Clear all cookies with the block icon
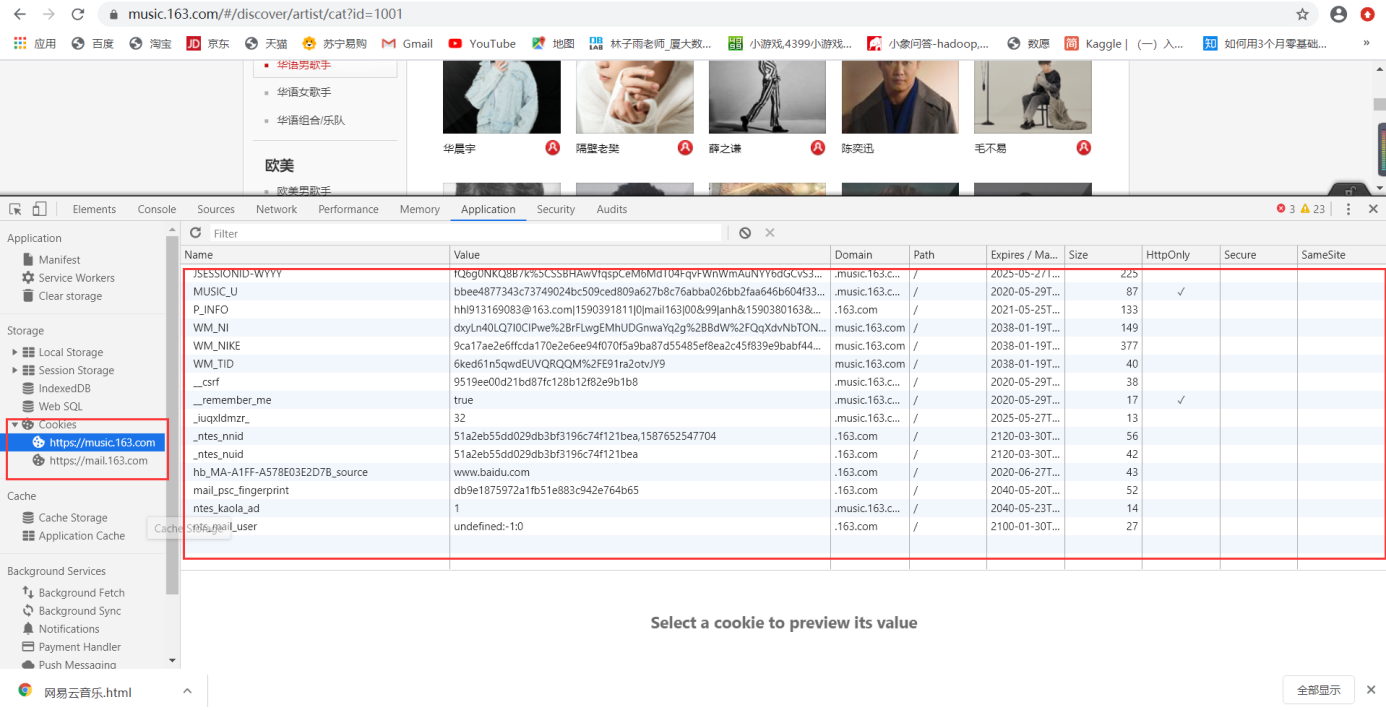Screen dimensions: 1386x710 click(745, 233)
